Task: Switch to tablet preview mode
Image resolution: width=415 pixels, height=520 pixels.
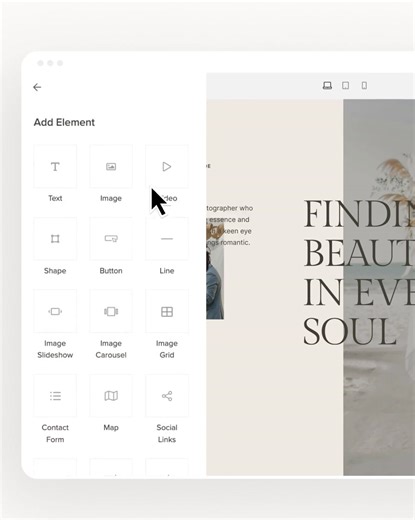Action: point(346,86)
